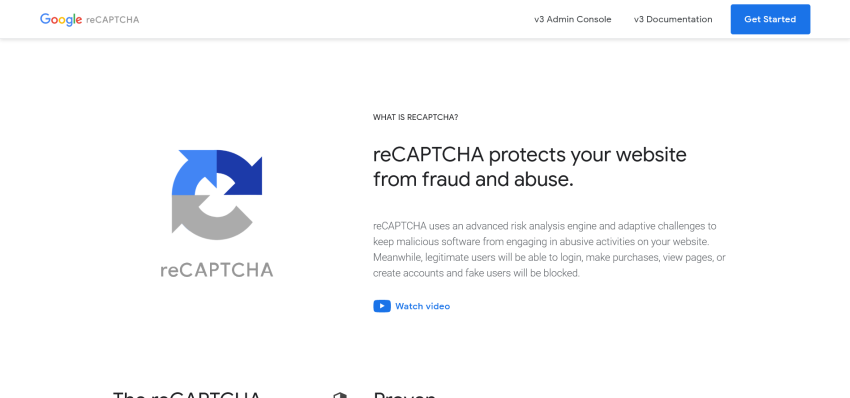Click the reCAPTCHA text beside the Google logo

pyautogui.click(x=113, y=20)
